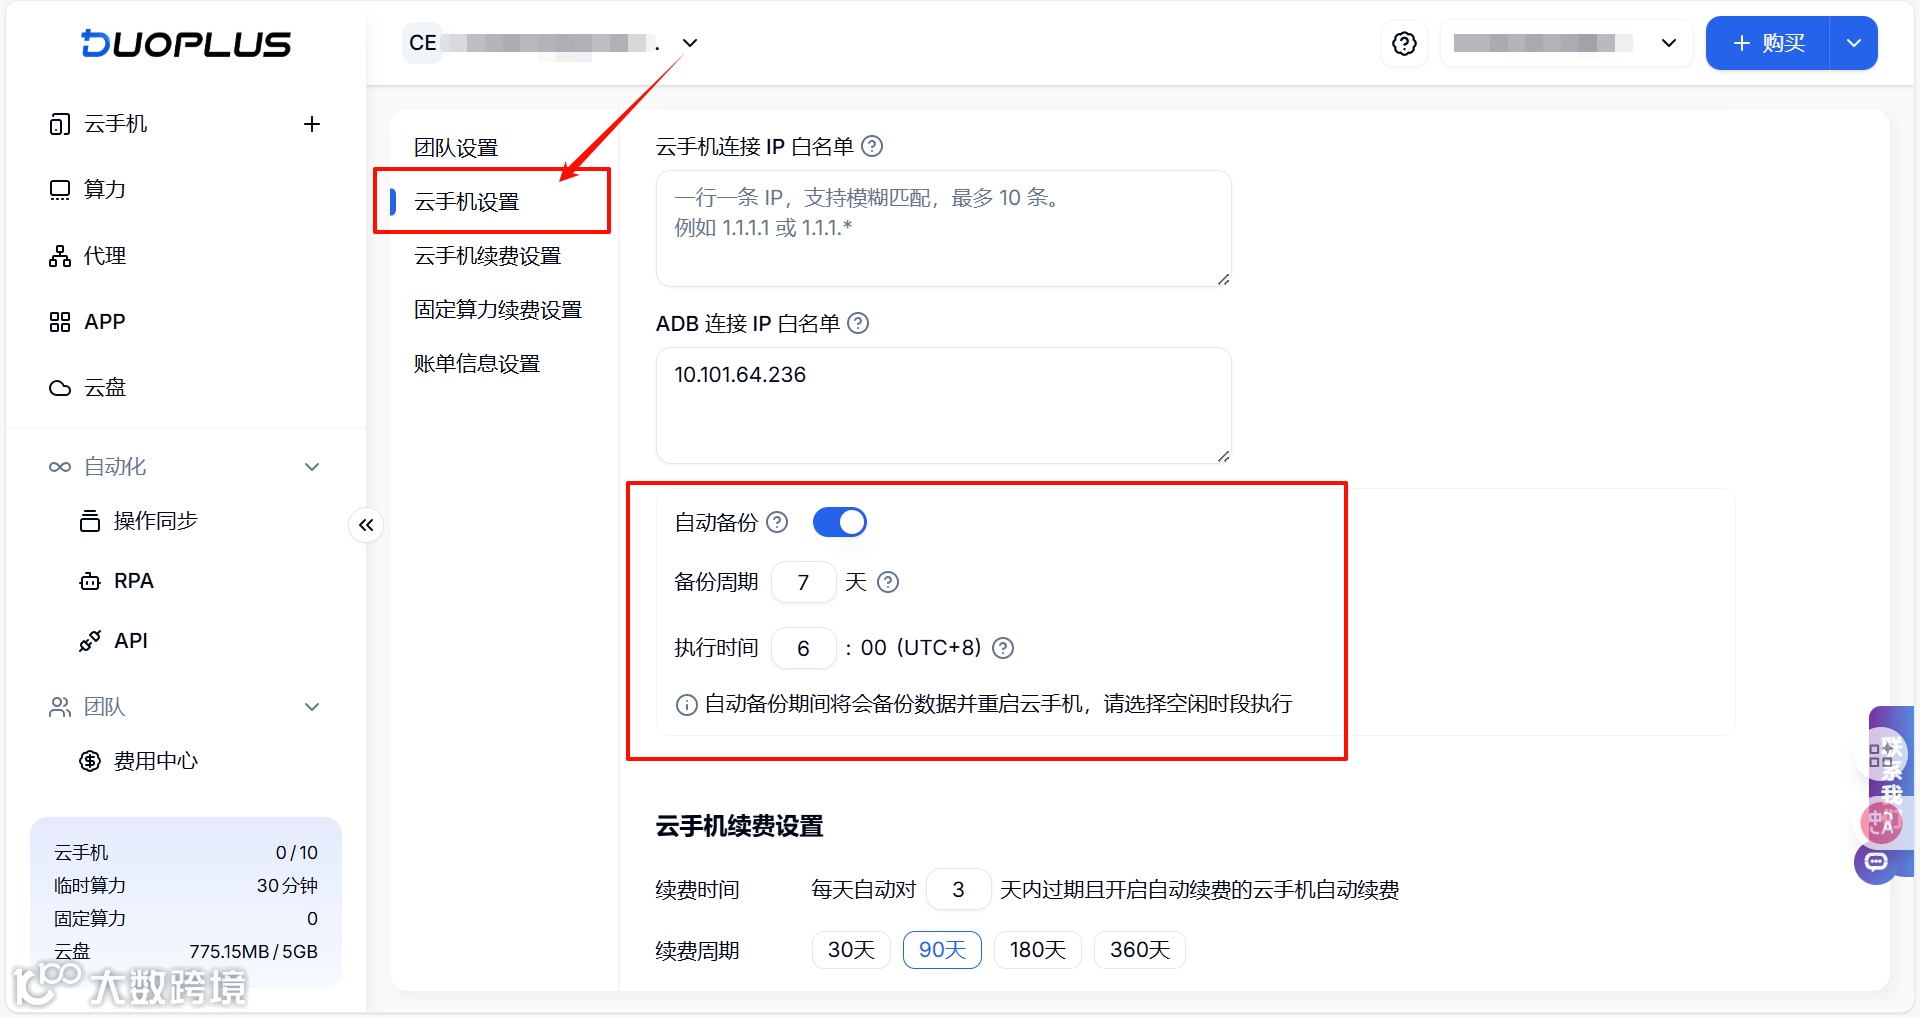This screenshot has width=1920, height=1018.
Task: Click the language switch floating icon
Action: 1881,823
